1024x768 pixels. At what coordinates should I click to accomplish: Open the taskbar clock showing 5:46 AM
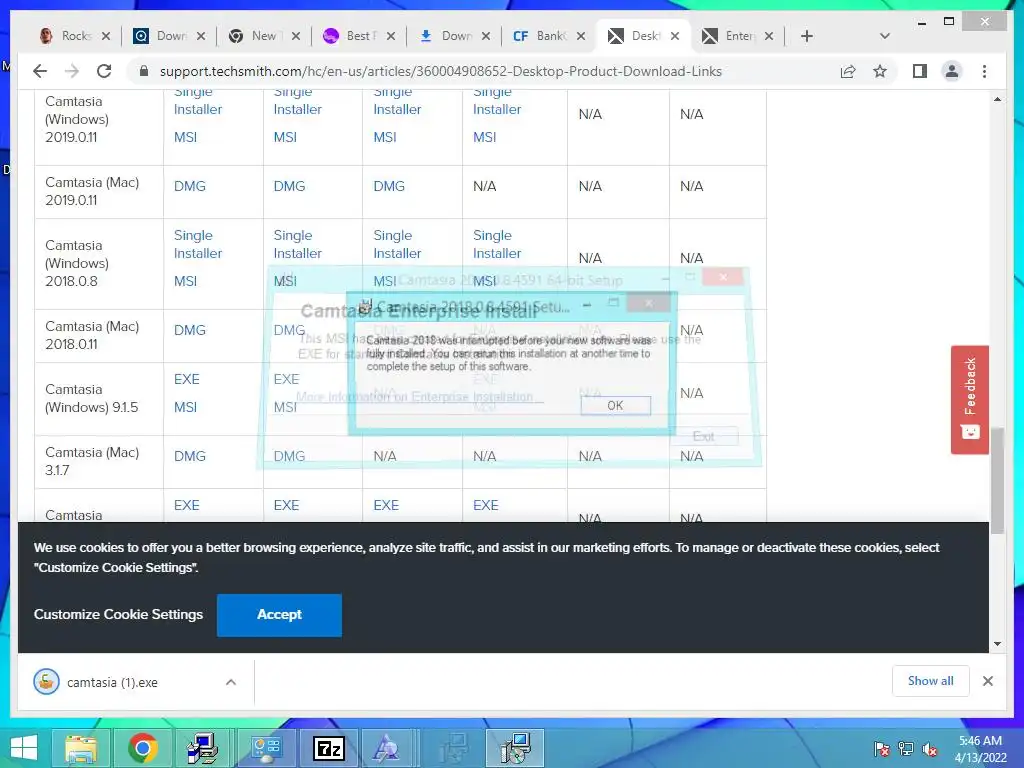point(980,749)
